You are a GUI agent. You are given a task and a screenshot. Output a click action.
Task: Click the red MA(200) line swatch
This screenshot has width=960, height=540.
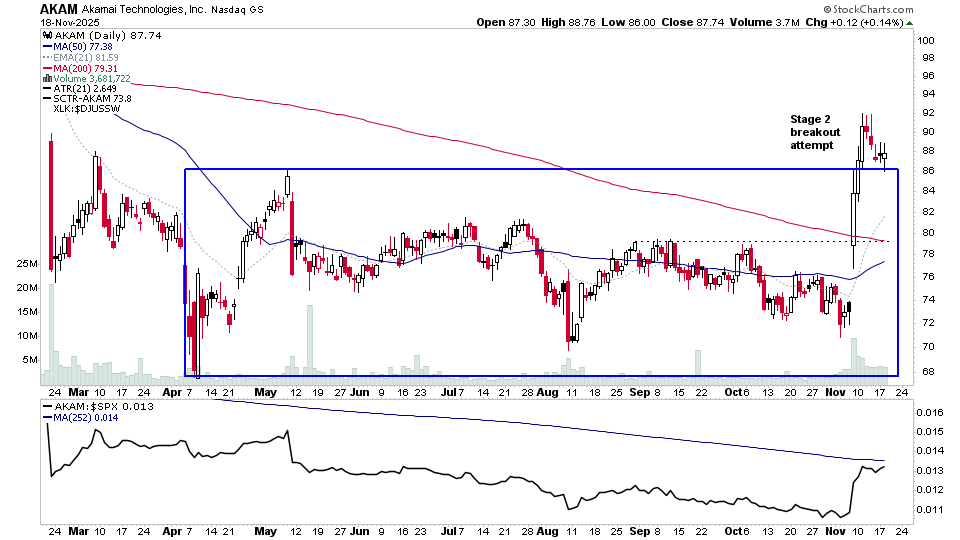coord(47,69)
